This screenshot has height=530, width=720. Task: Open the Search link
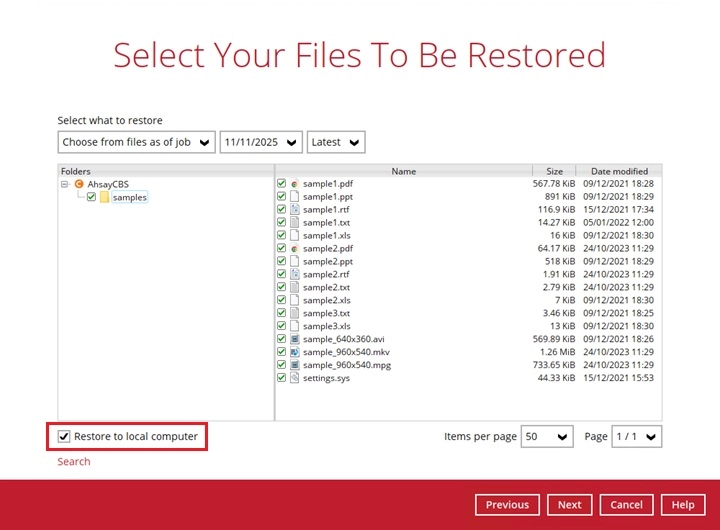[x=74, y=462]
